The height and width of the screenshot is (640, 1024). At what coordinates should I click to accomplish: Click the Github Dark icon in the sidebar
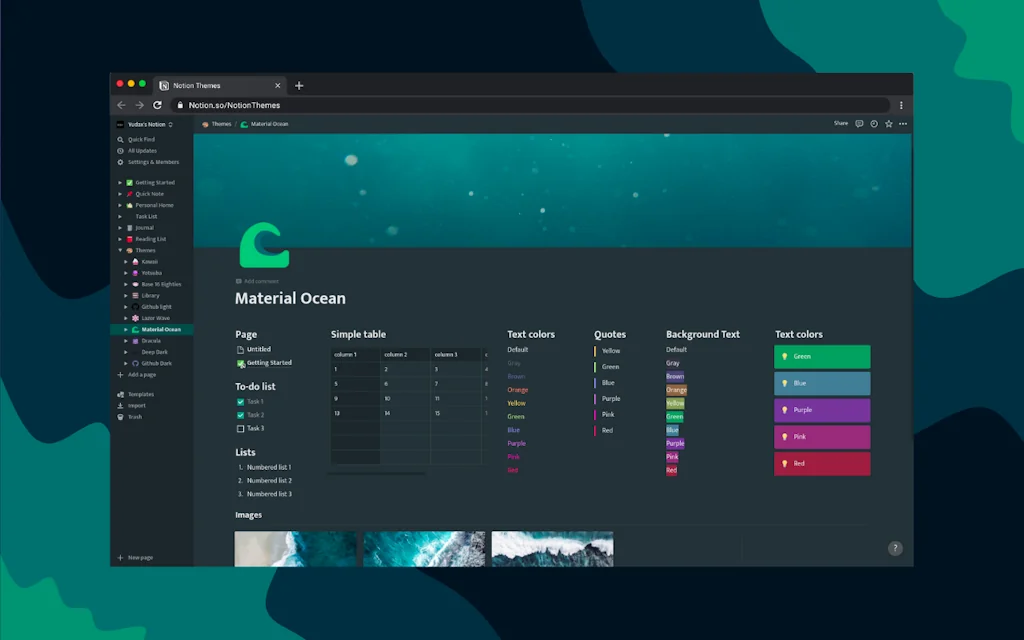[135, 363]
